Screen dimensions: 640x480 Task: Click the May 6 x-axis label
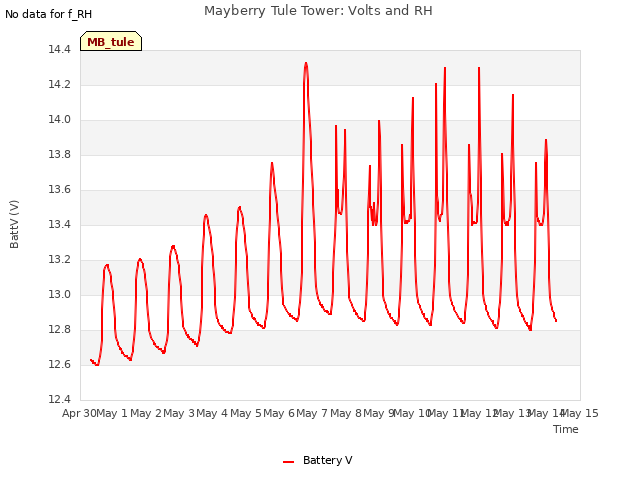(279, 413)
